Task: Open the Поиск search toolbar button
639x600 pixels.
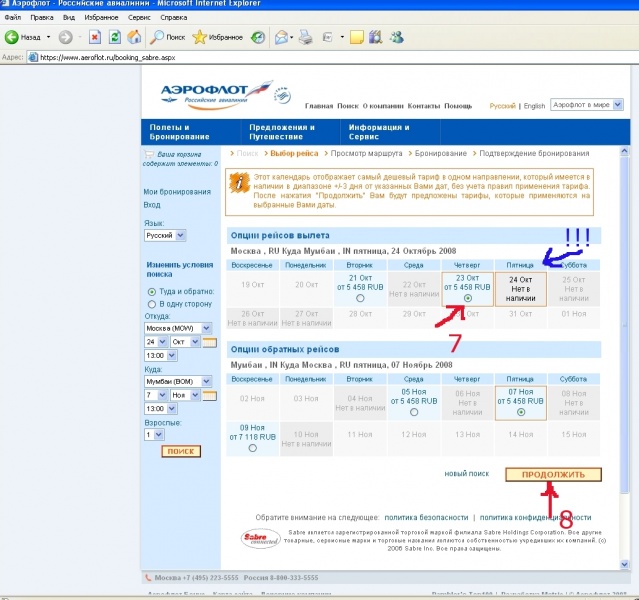Action: [167, 37]
